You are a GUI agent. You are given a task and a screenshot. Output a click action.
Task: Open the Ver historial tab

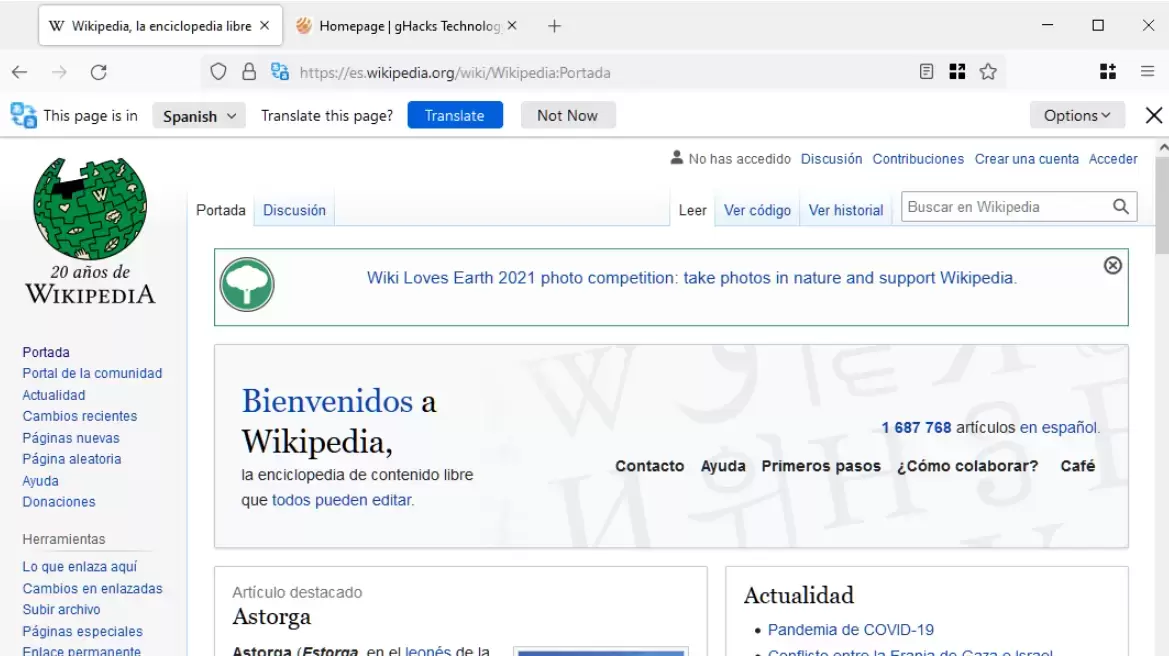coord(846,210)
